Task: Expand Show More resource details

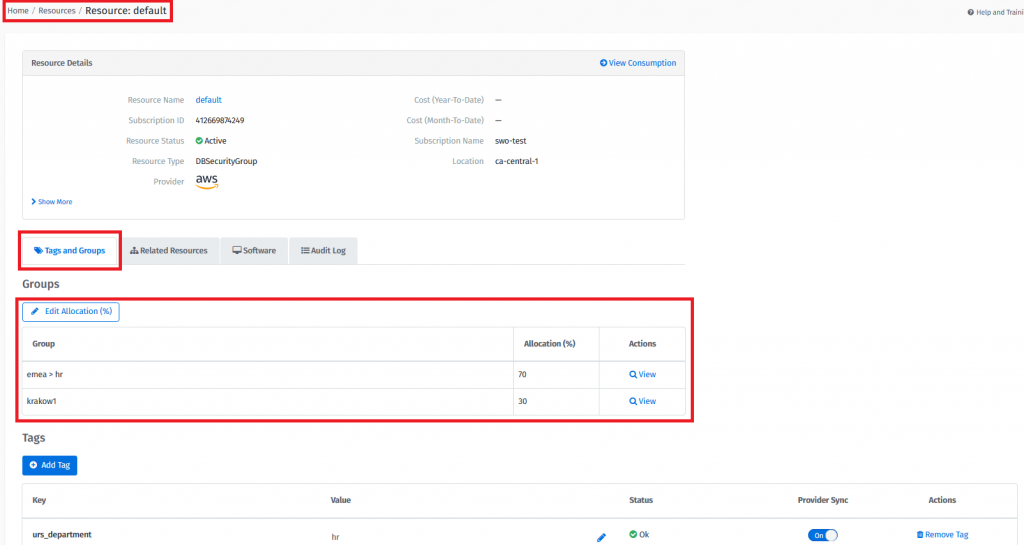Action: coord(52,202)
